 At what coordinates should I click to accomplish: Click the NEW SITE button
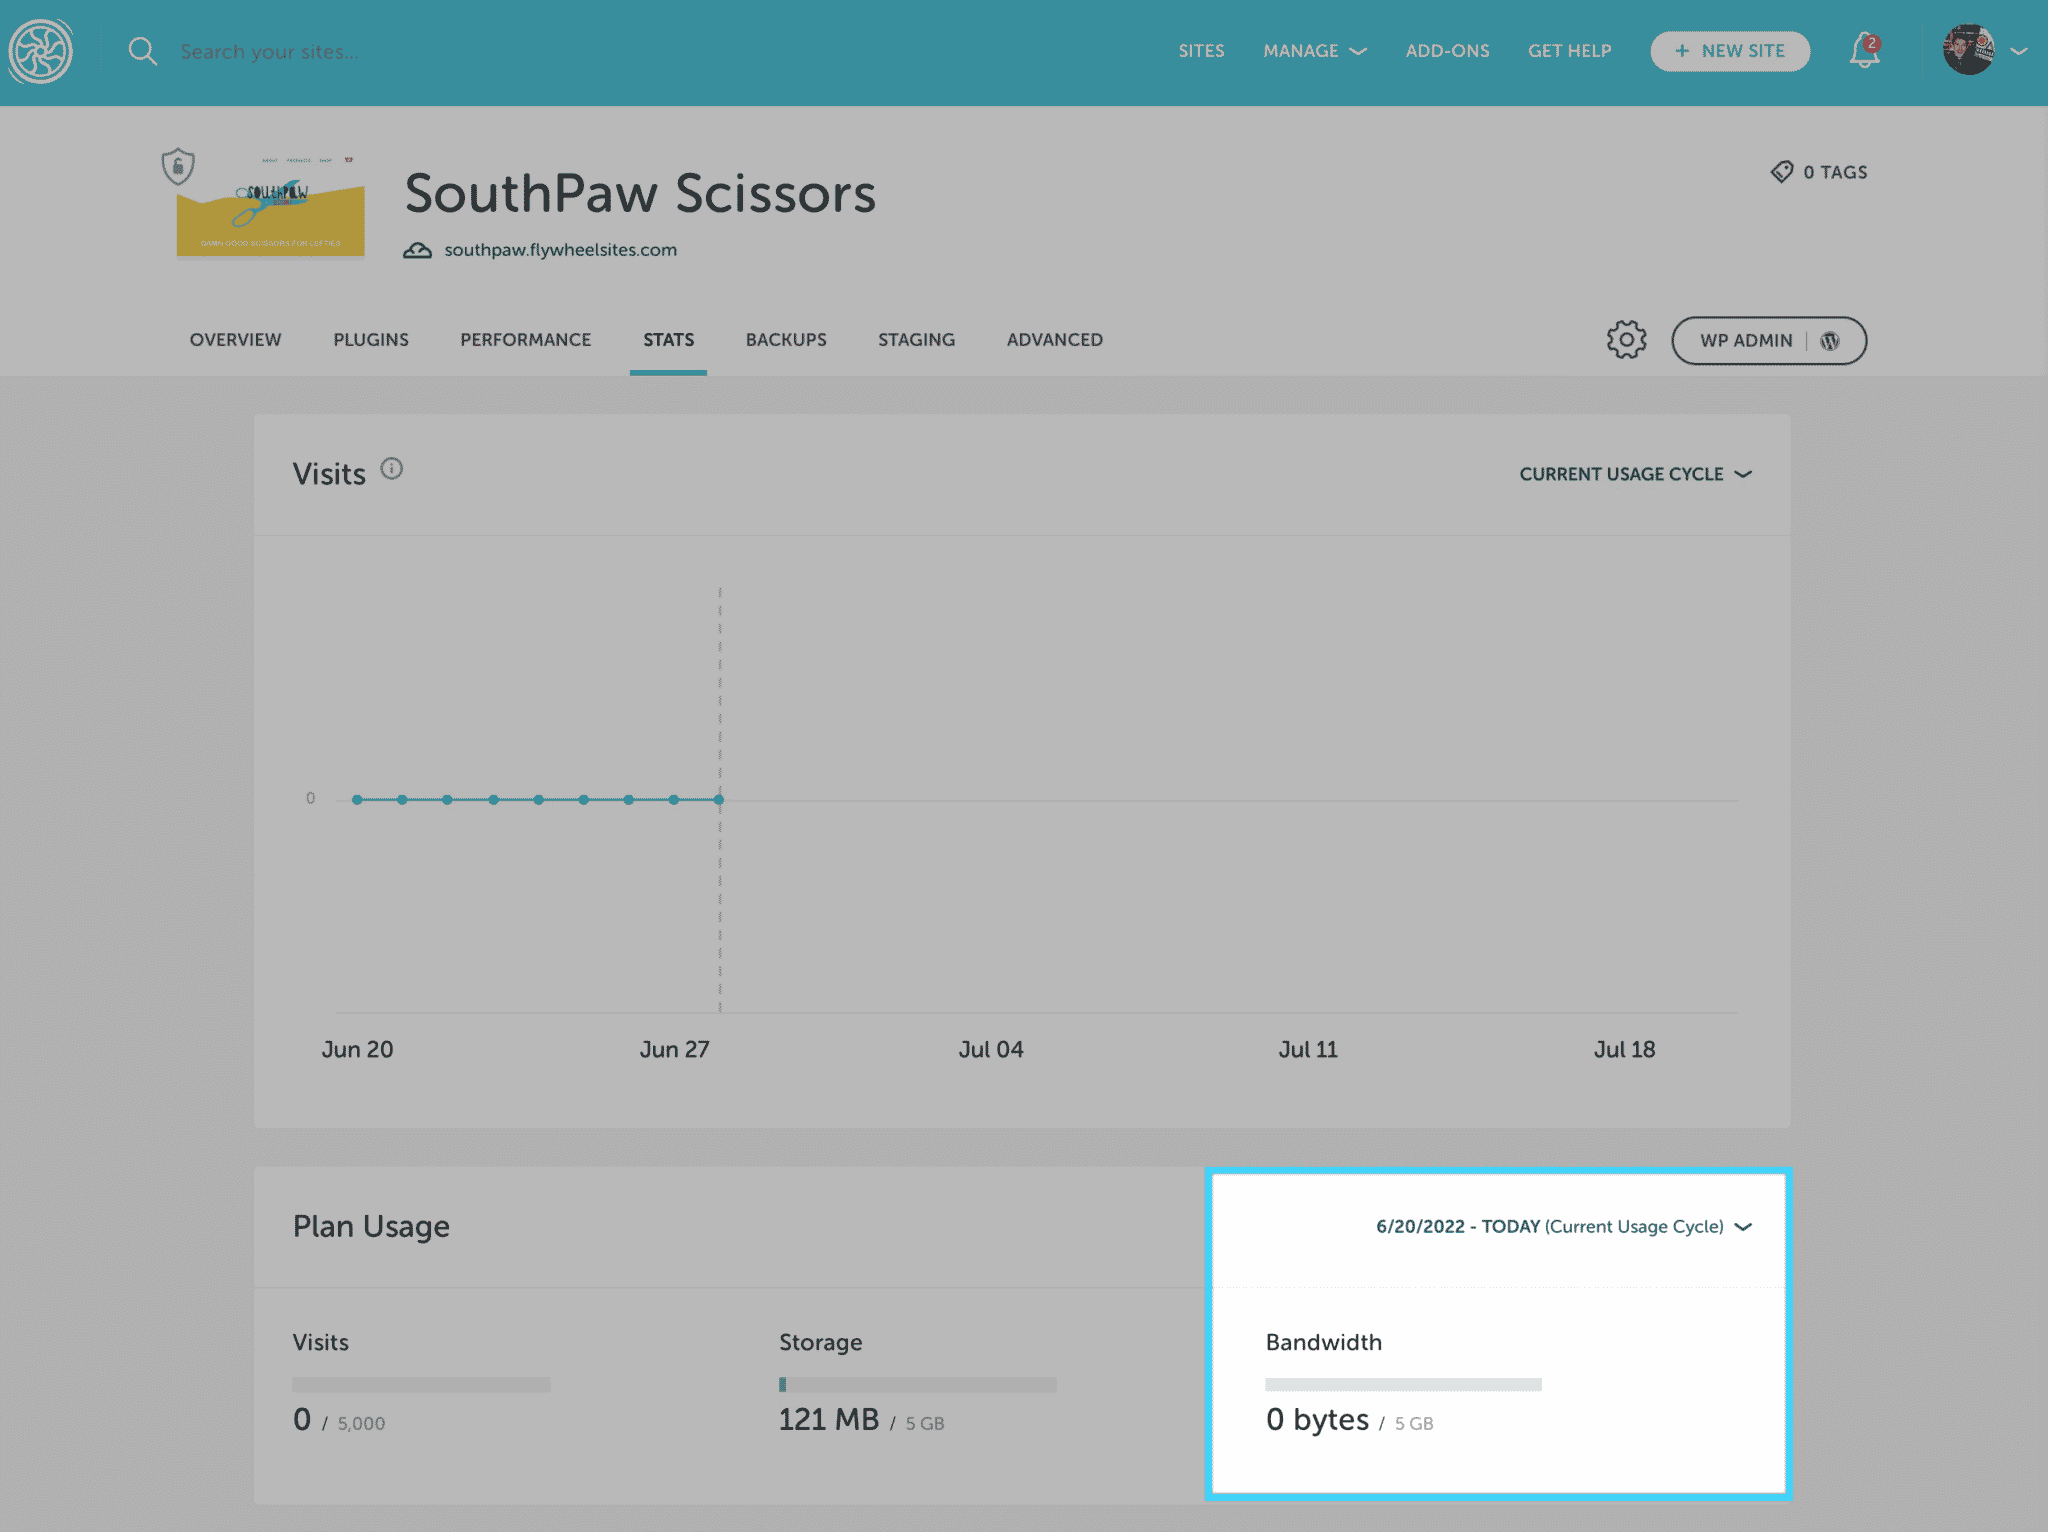pos(1730,51)
